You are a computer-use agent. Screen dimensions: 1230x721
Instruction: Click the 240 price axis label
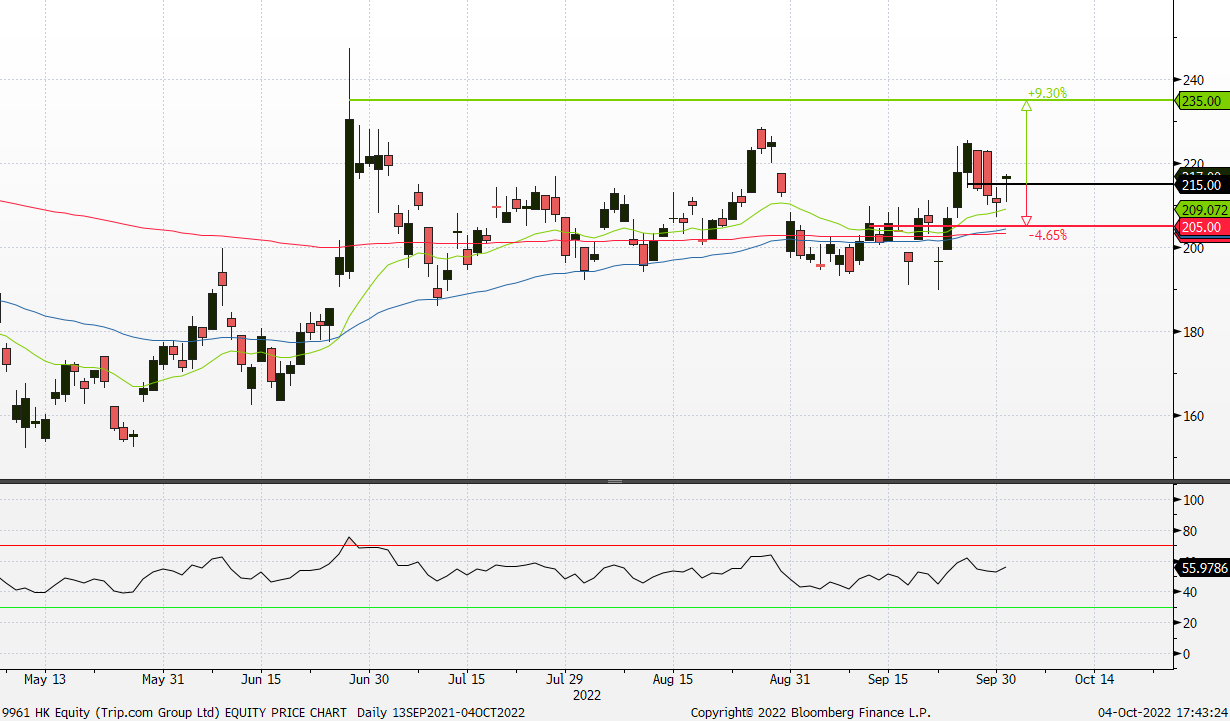(1192, 80)
